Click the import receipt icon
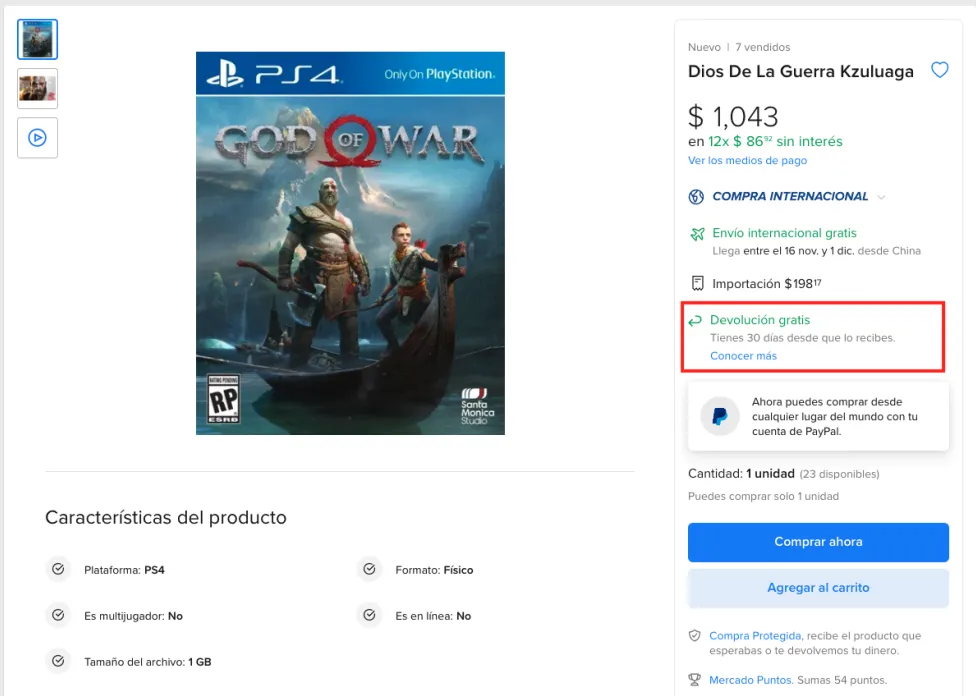This screenshot has width=976, height=696. tap(697, 283)
